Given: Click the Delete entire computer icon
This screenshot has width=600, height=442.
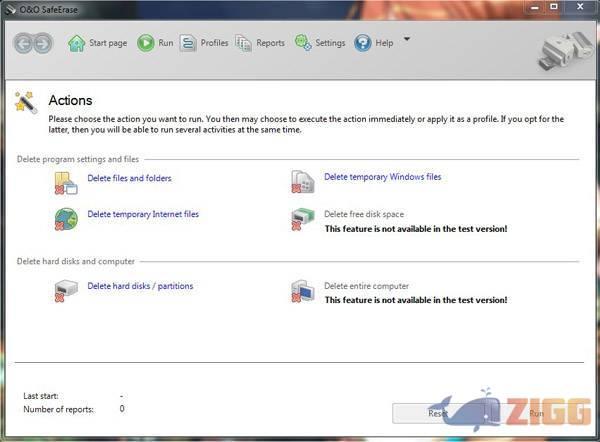Looking at the screenshot, I should (x=302, y=290).
